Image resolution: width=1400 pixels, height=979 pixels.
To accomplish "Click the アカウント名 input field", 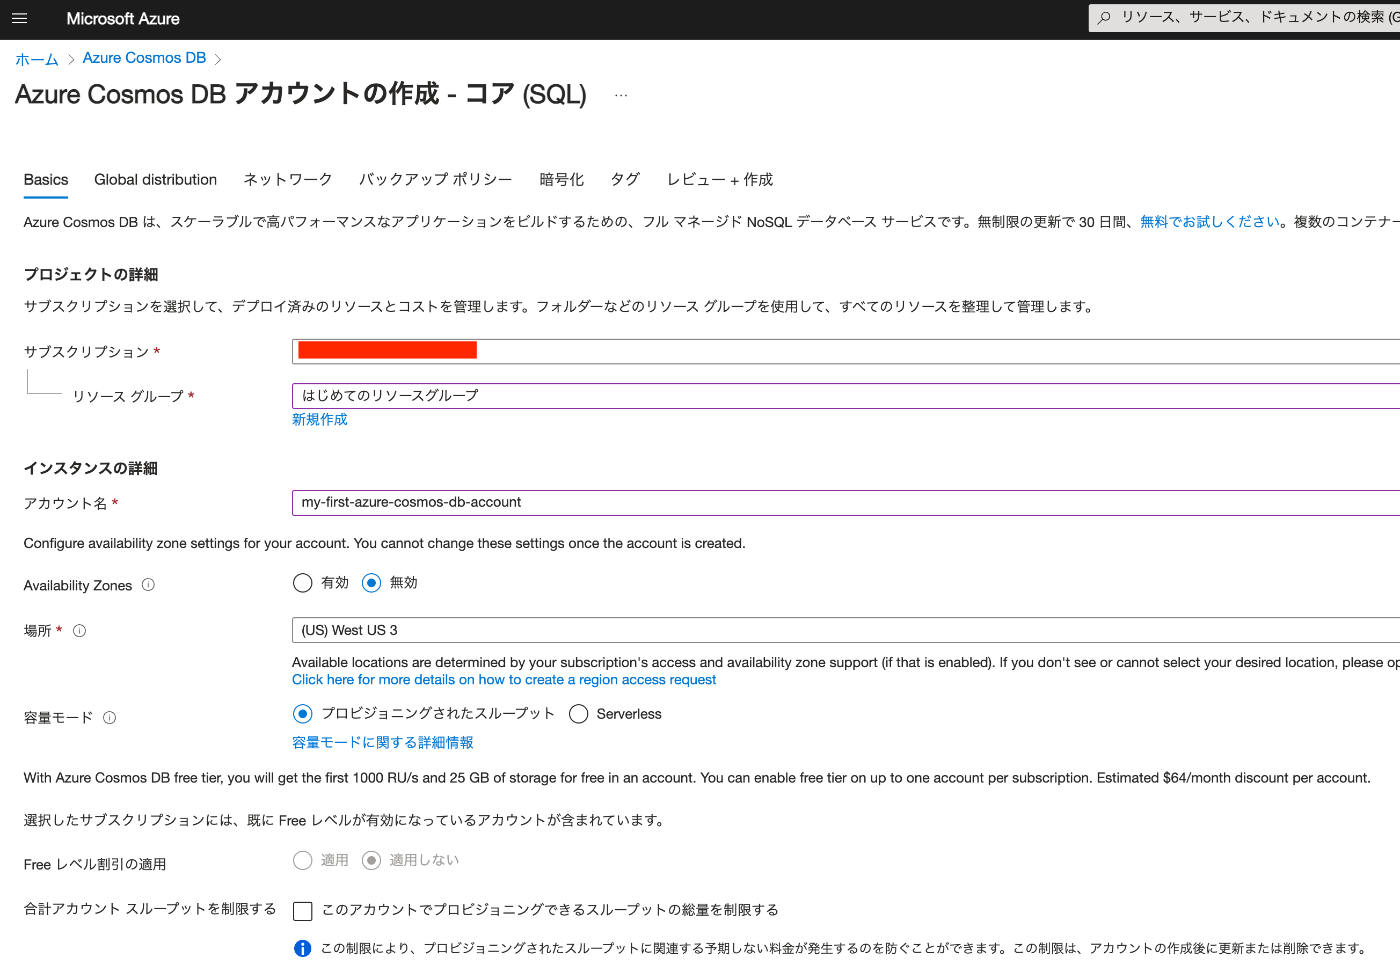I will coord(846,503).
